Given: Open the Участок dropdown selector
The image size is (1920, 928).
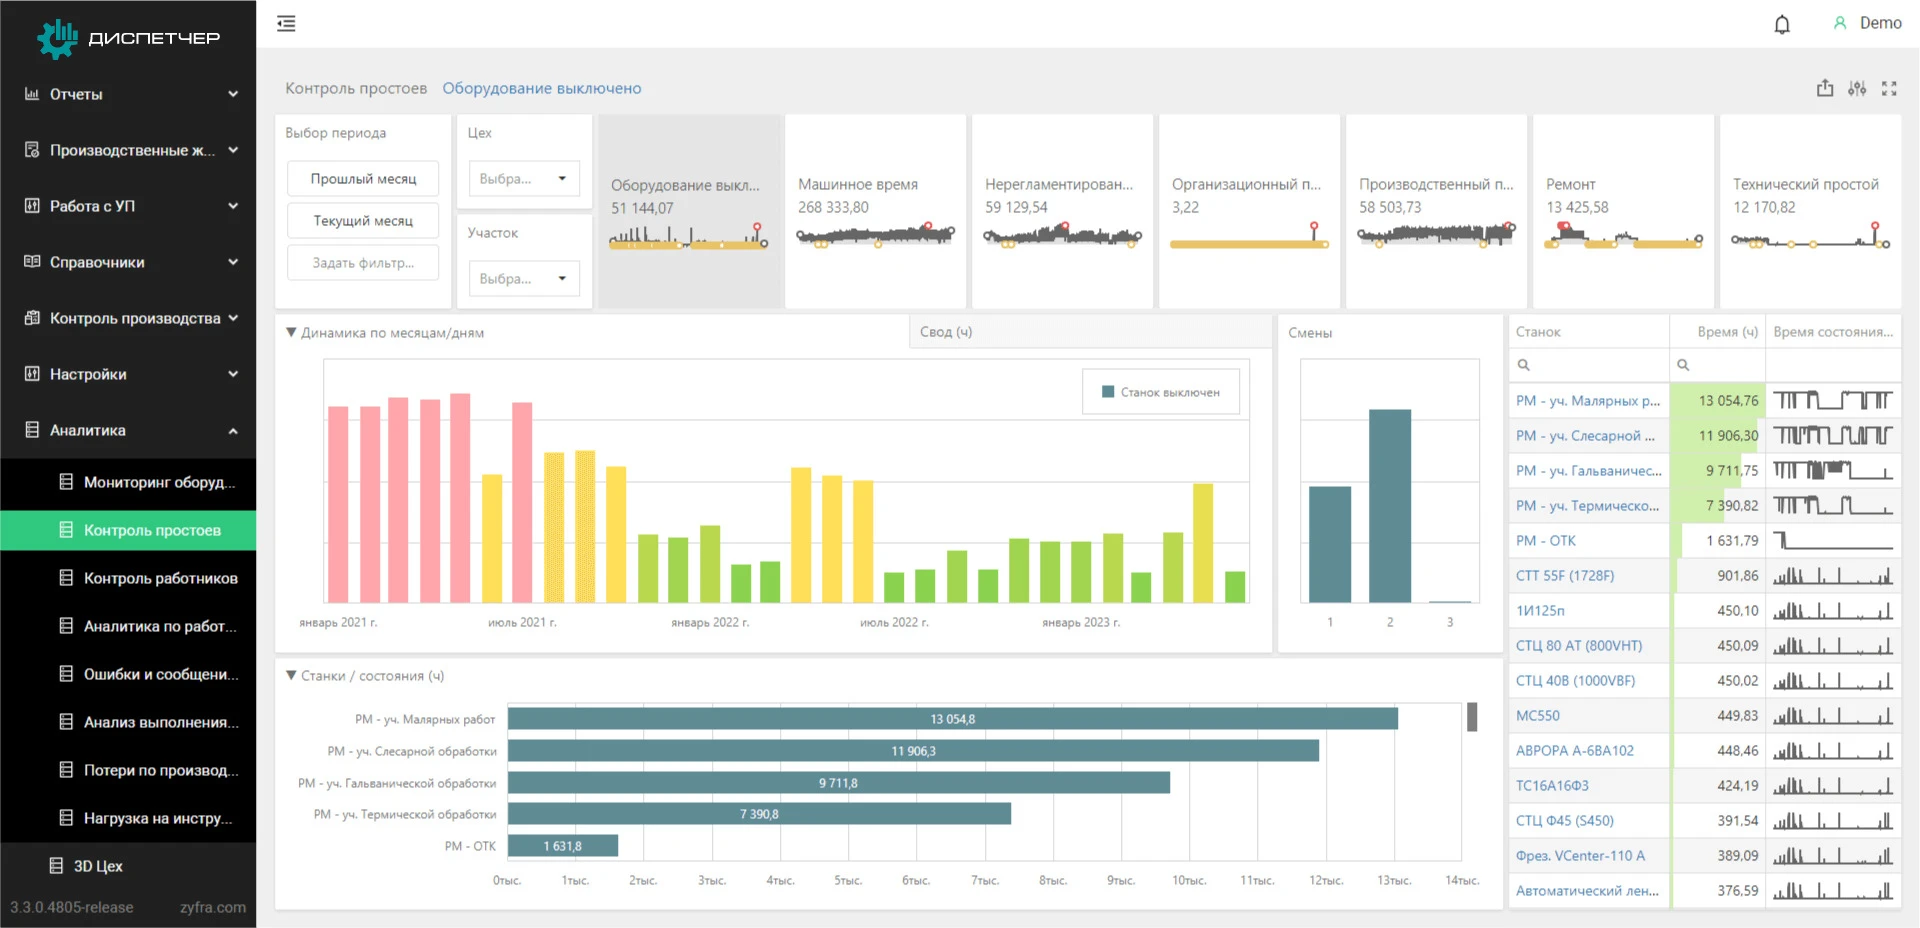Looking at the screenshot, I should pyautogui.click(x=523, y=278).
